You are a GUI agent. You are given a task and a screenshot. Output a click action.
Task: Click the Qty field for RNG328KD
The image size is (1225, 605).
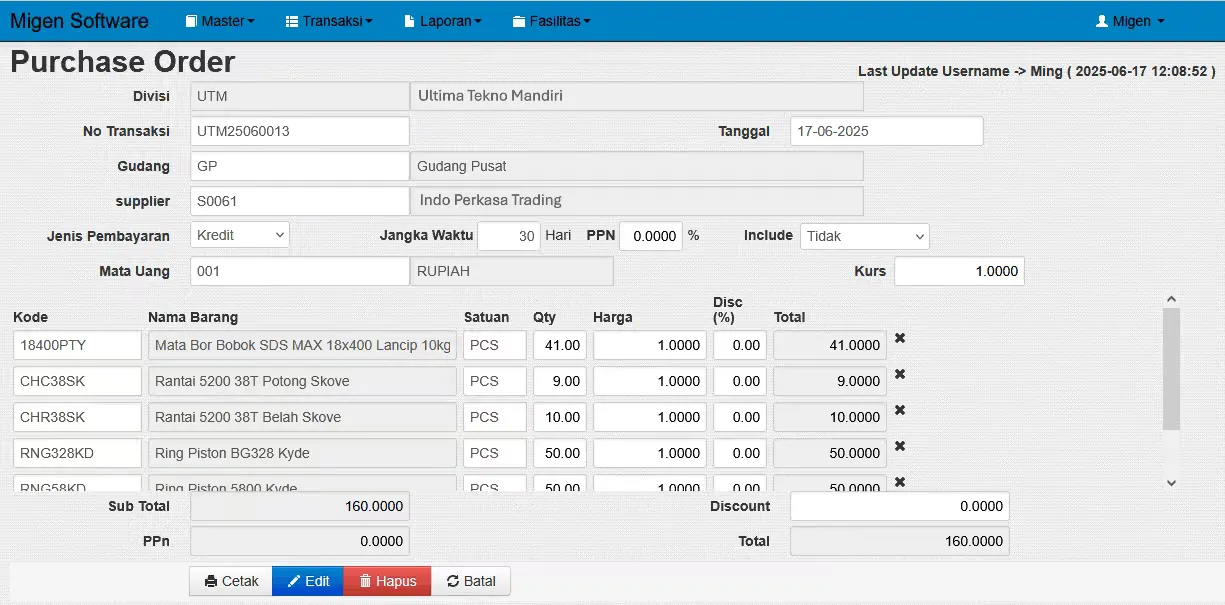pos(560,453)
